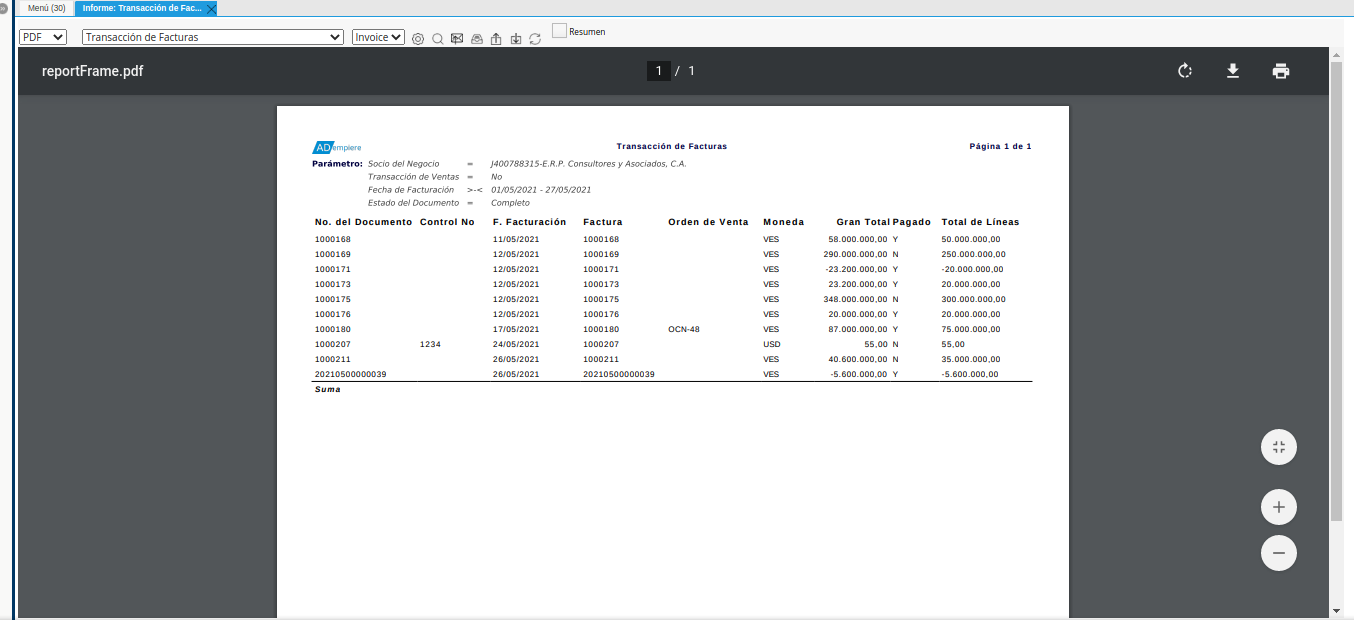Click the fit to page button
The width and height of the screenshot is (1354, 620).
(x=1278, y=447)
